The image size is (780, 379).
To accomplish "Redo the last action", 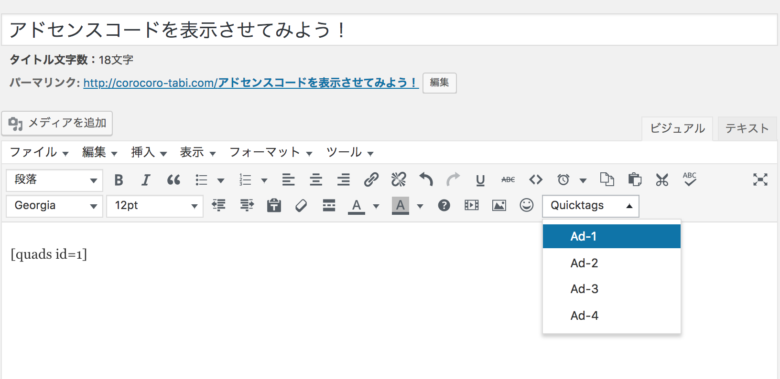I will (453, 180).
